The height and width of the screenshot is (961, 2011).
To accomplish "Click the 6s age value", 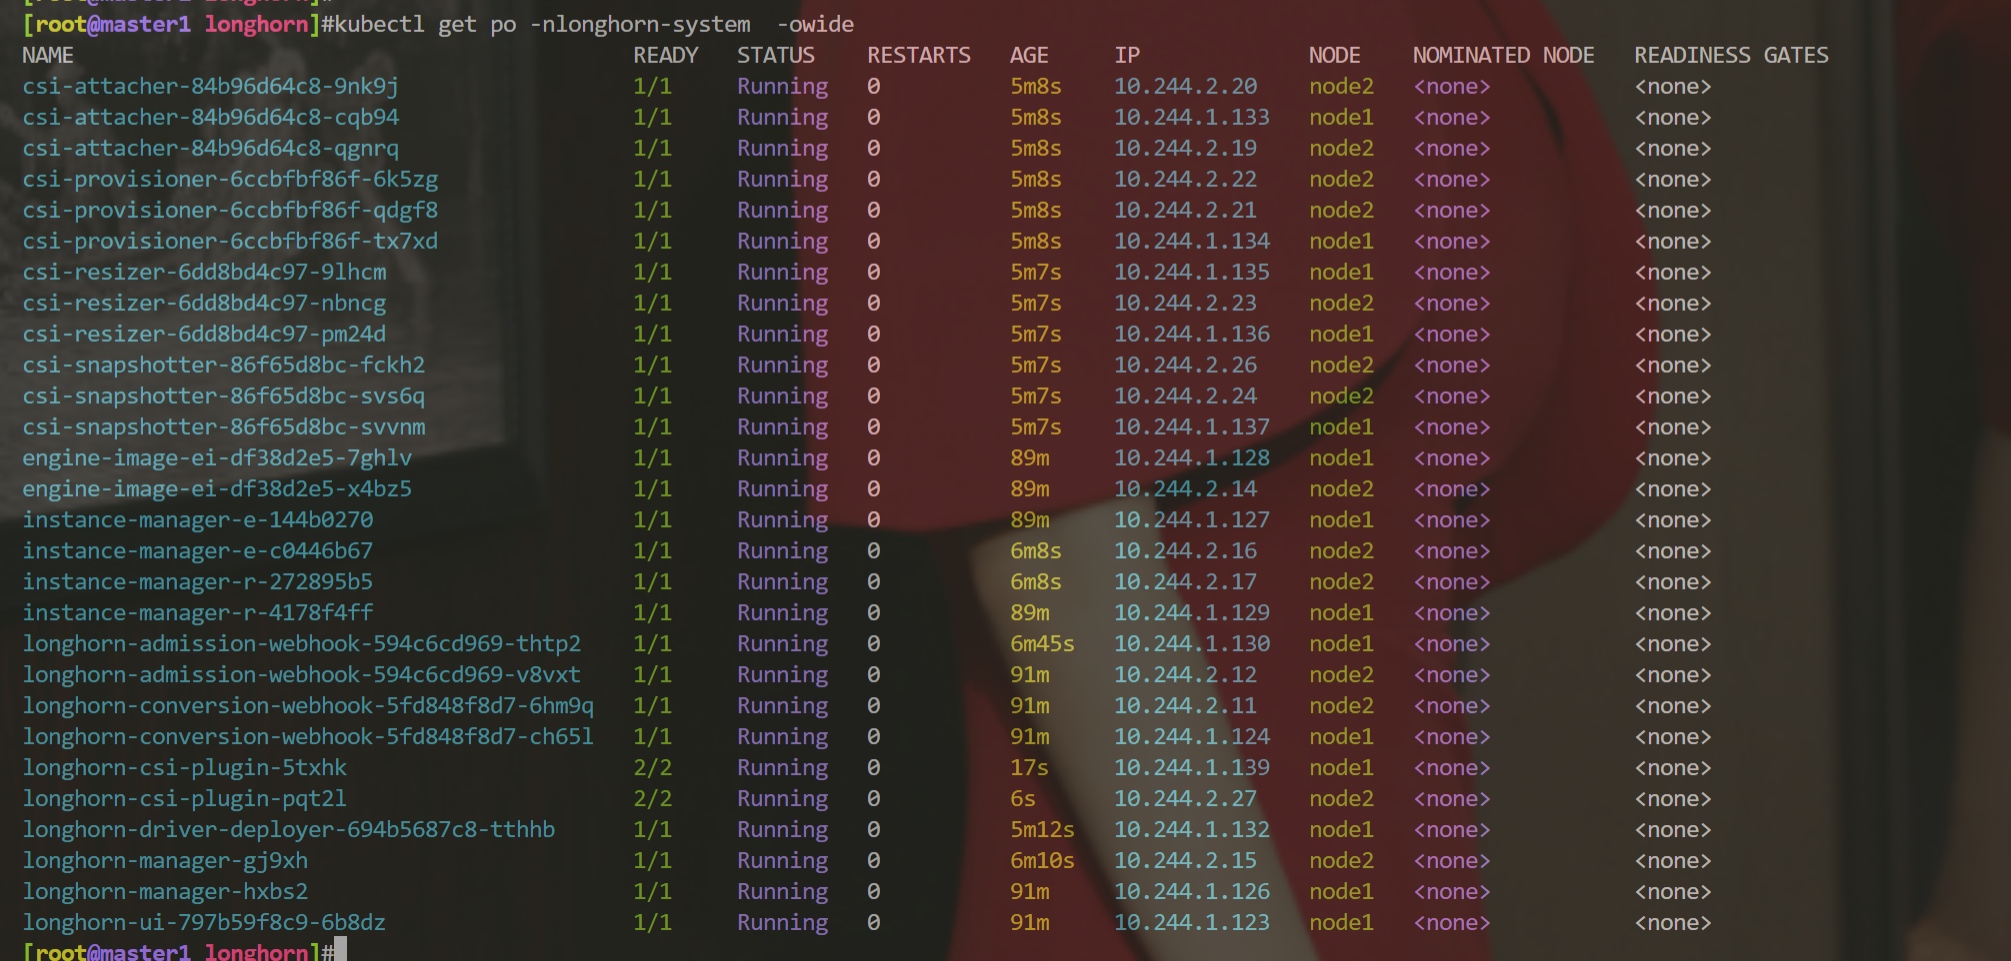I will [x=1023, y=799].
